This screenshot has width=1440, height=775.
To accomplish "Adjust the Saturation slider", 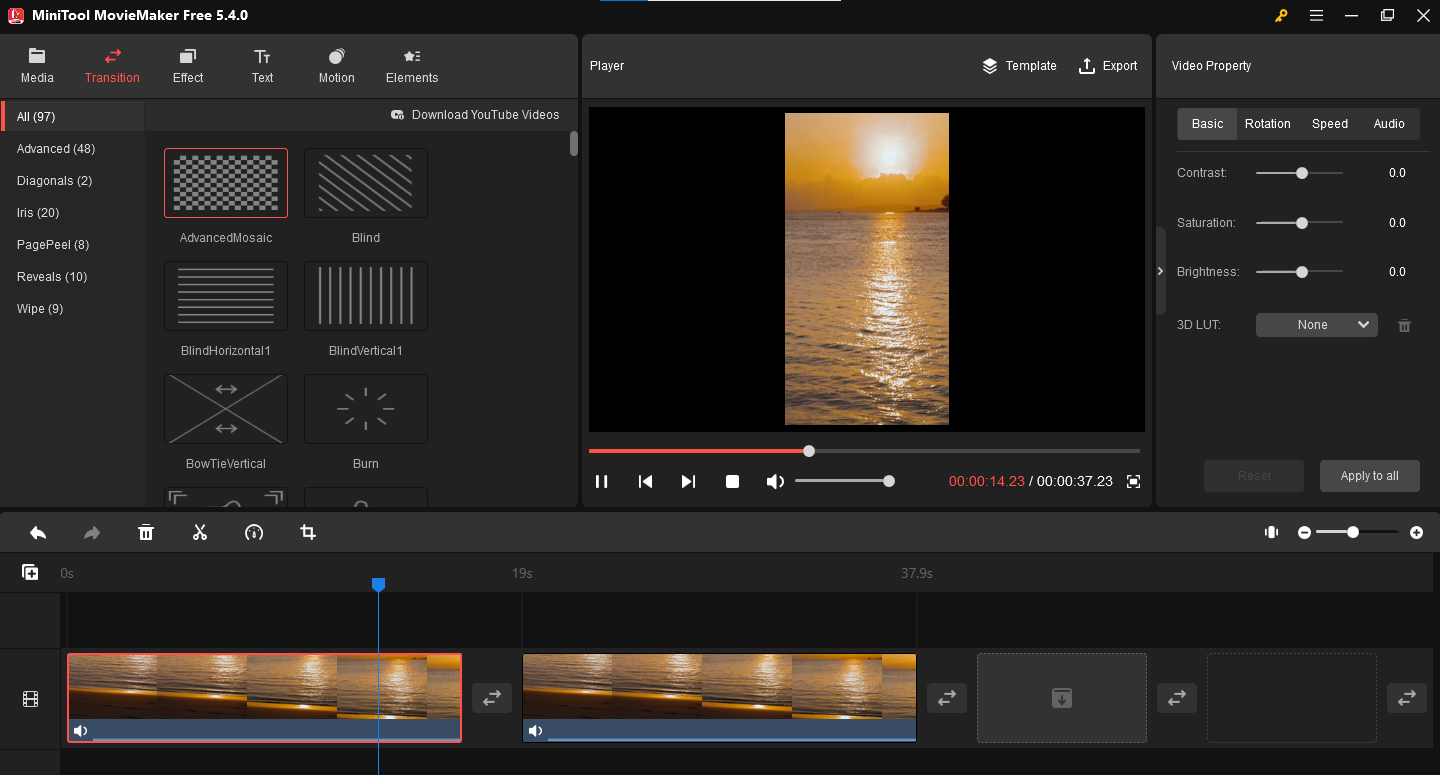I will (1299, 223).
